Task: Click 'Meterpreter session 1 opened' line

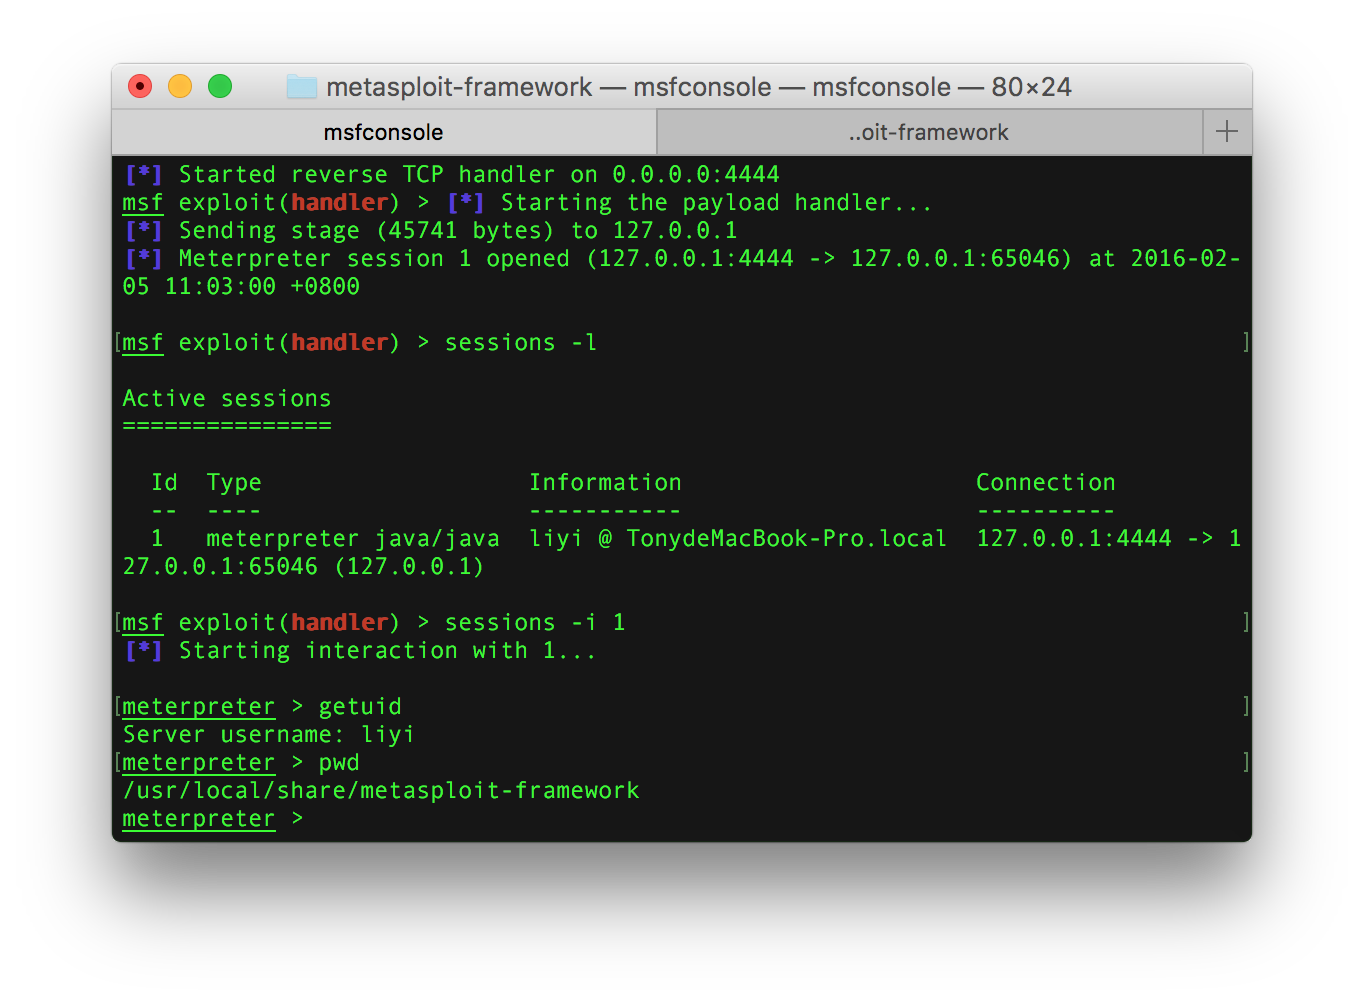Action: point(681,258)
